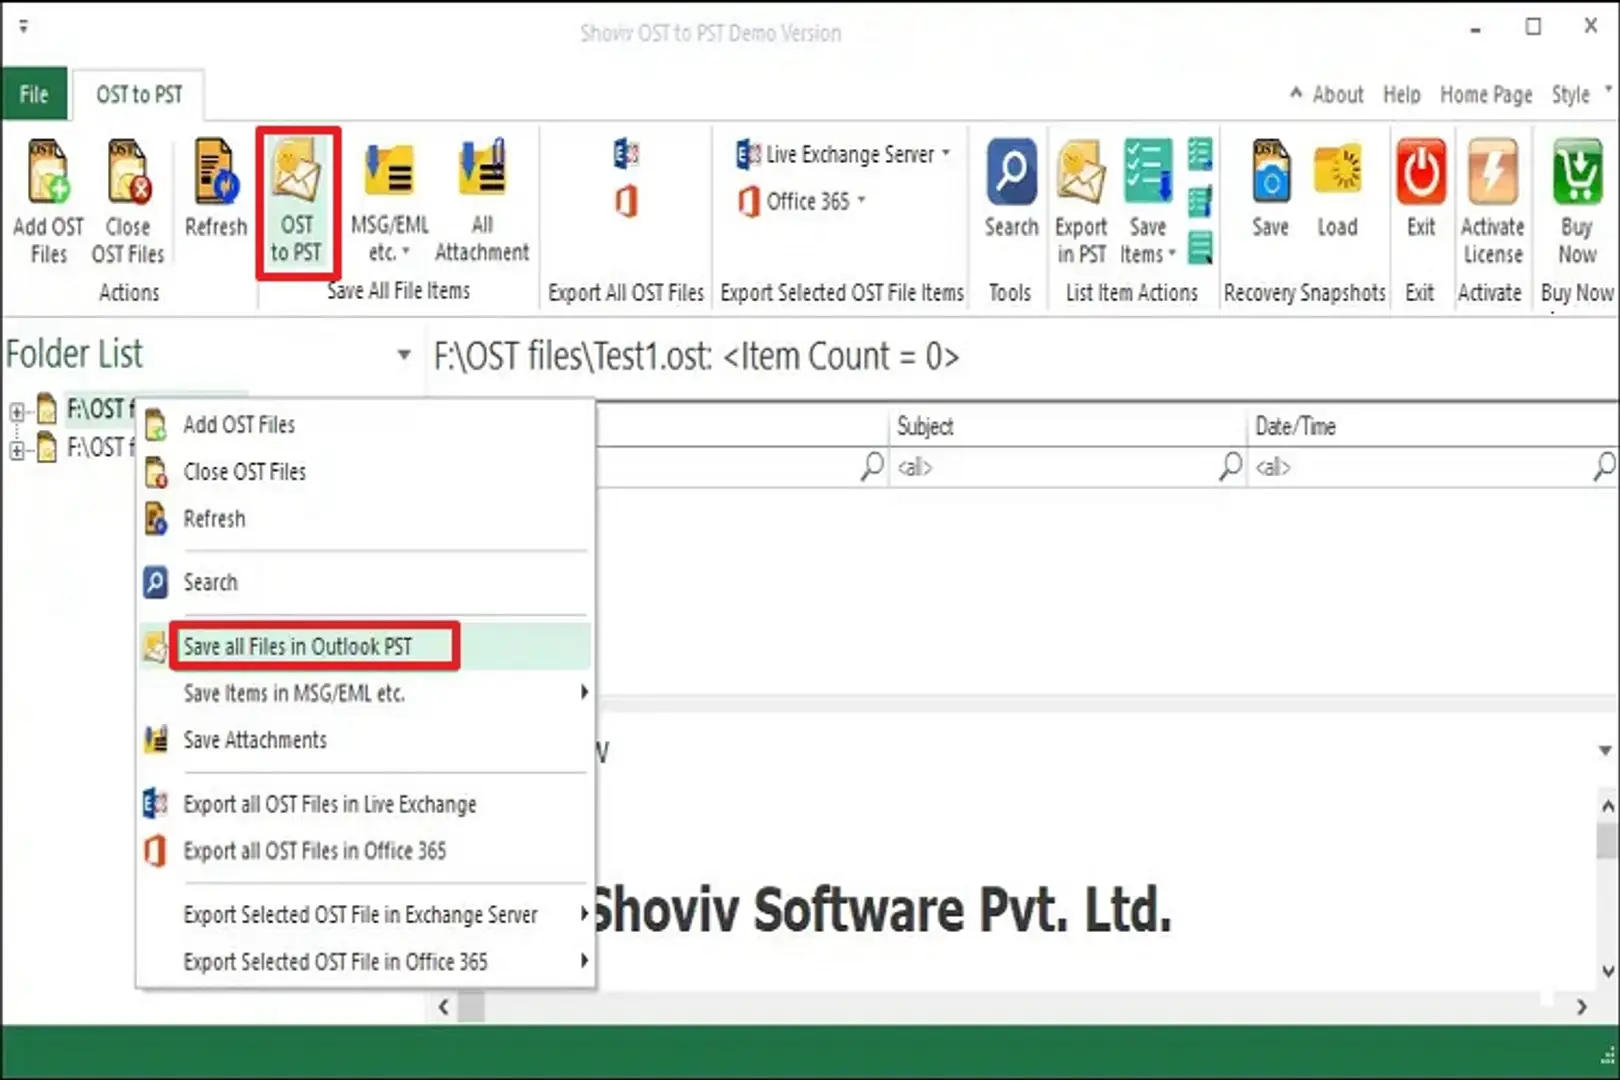The image size is (1620, 1080).
Task: Click the Home Page link
Action: [x=1485, y=95]
